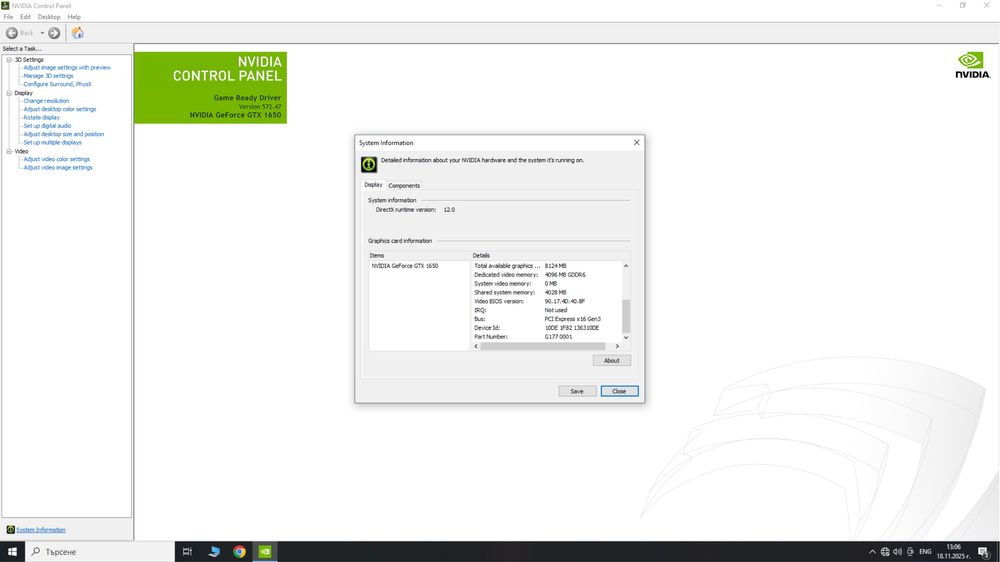Open Adjust desktop color settings

point(60,109)
